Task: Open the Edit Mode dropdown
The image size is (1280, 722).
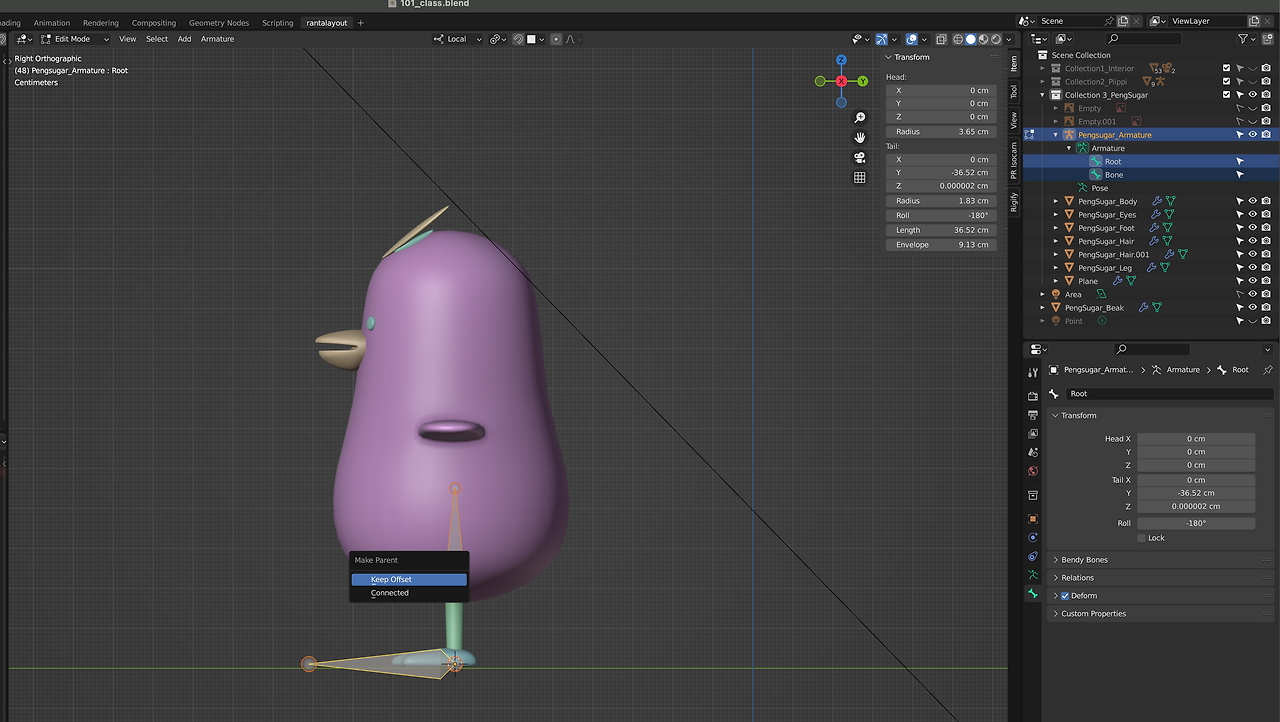Action: tap(75, 39)
